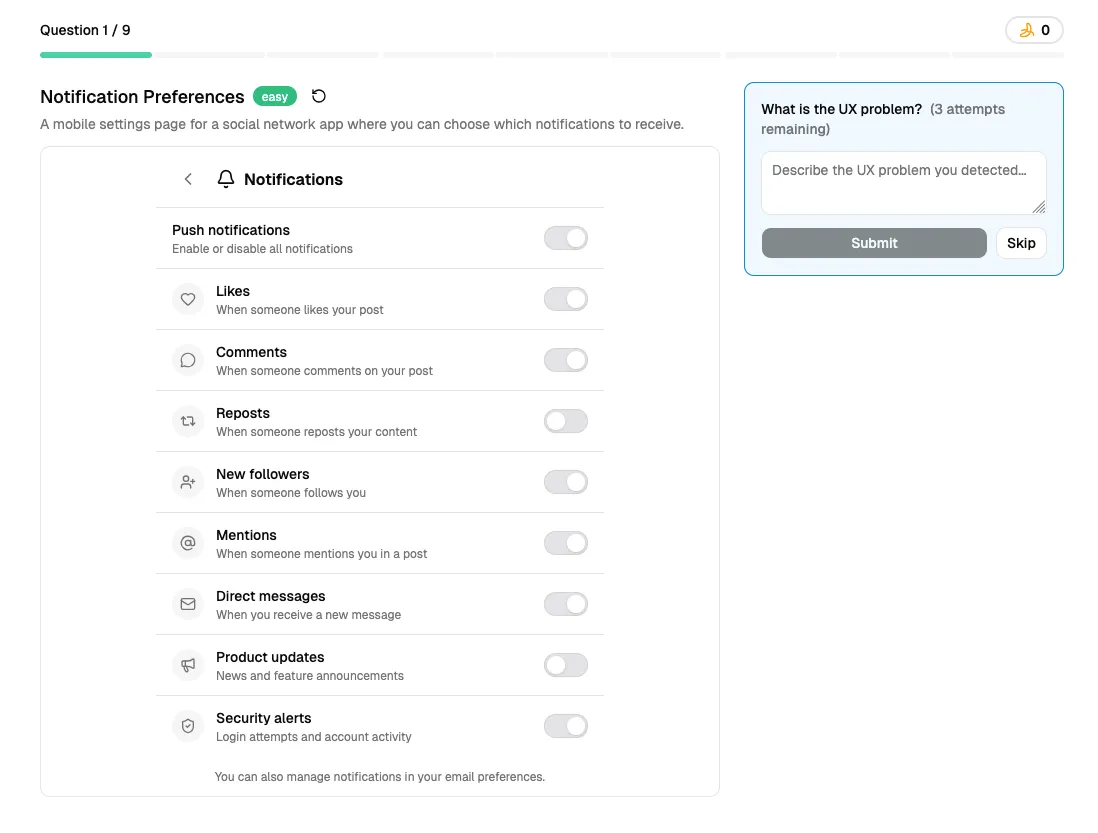1098x833 pixels.
Task: Click the easy difficulty badge
Action: [274, 96]
